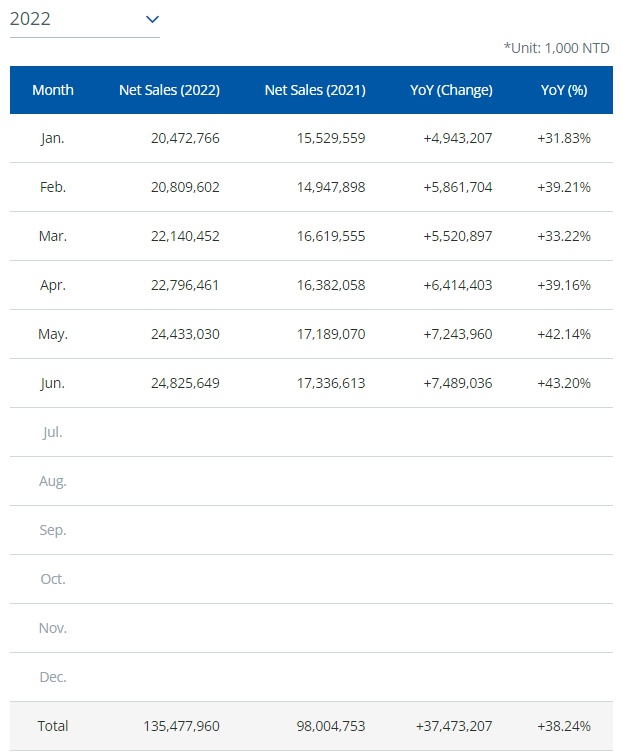Click the year dropdown chevron arrow
Screen dimensions: 622x756
[x=152, y=19]
